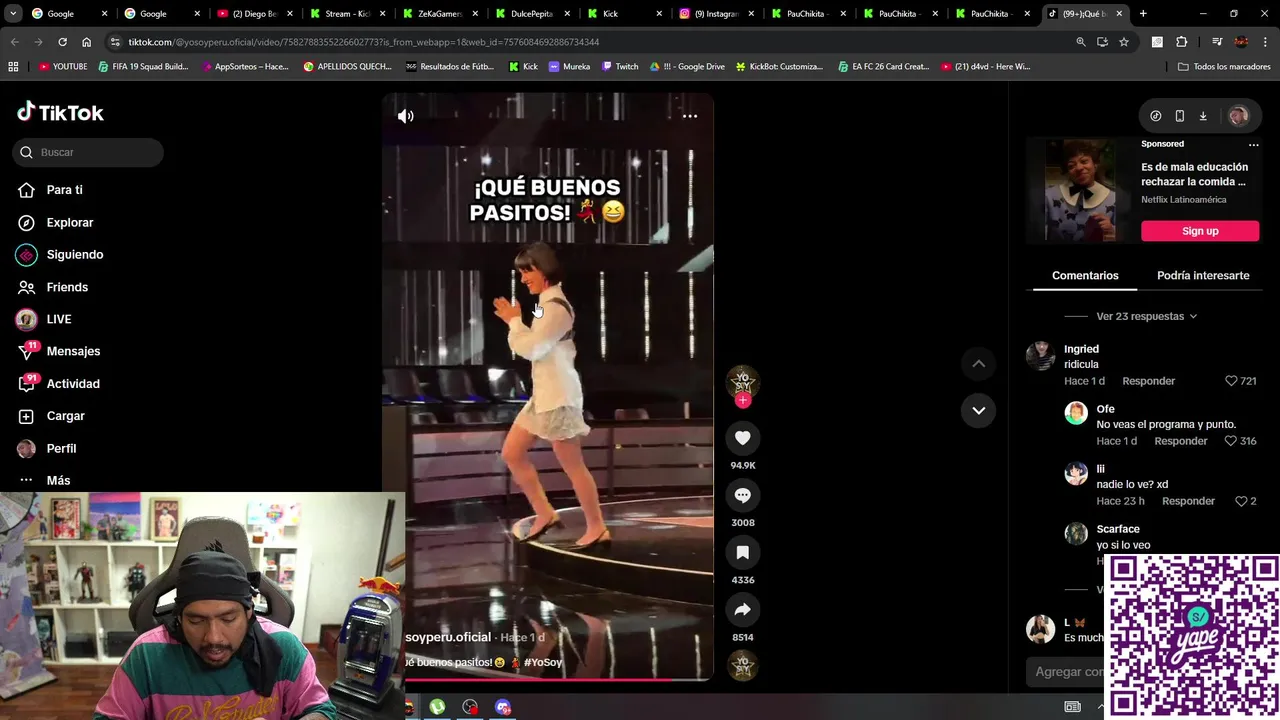Screen dimensions: 1280x720
Task: Like Ingried's comment with 721 likes
Action: point(1231,381)
